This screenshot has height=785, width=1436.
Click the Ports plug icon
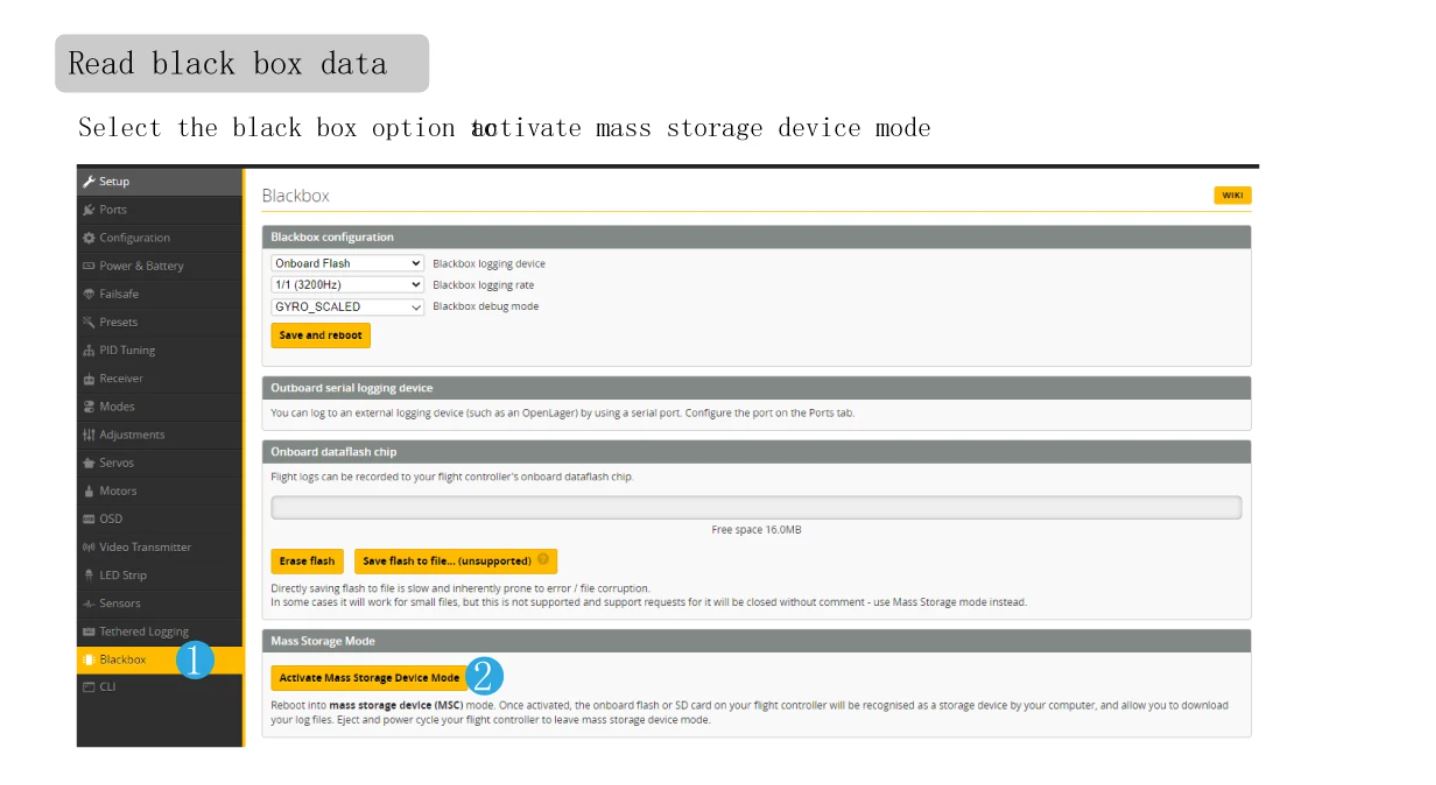(x=88, y=210)
